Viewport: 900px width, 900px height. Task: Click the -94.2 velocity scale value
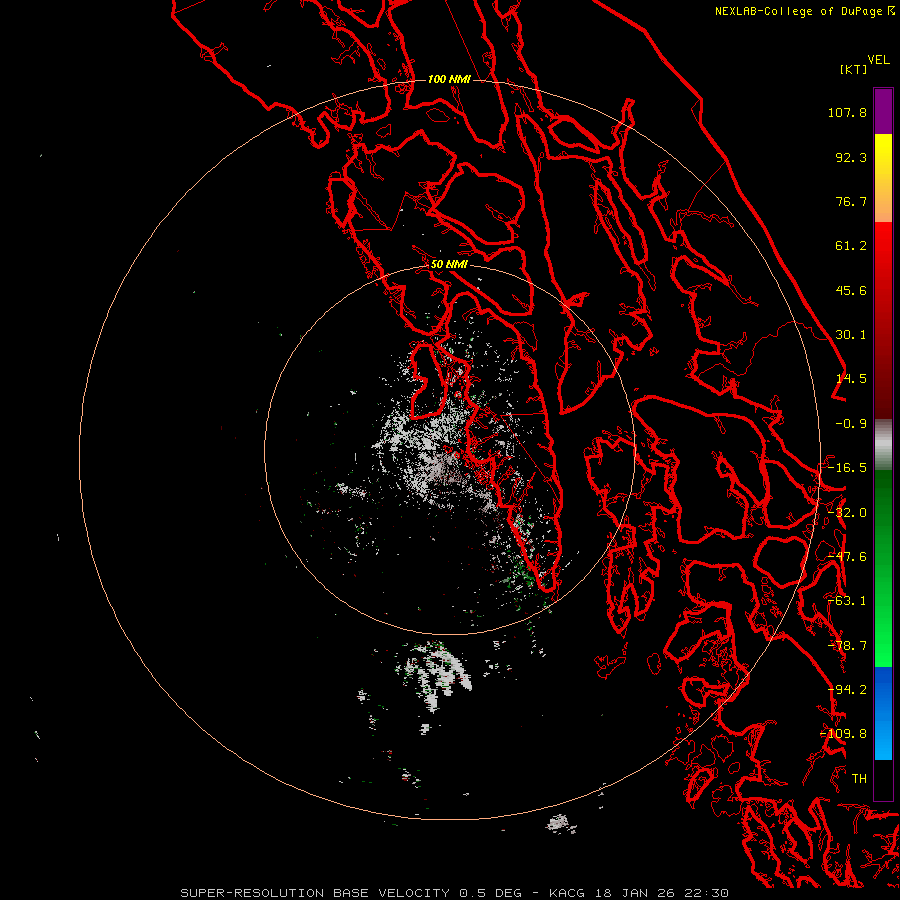[x=847, y=690]
